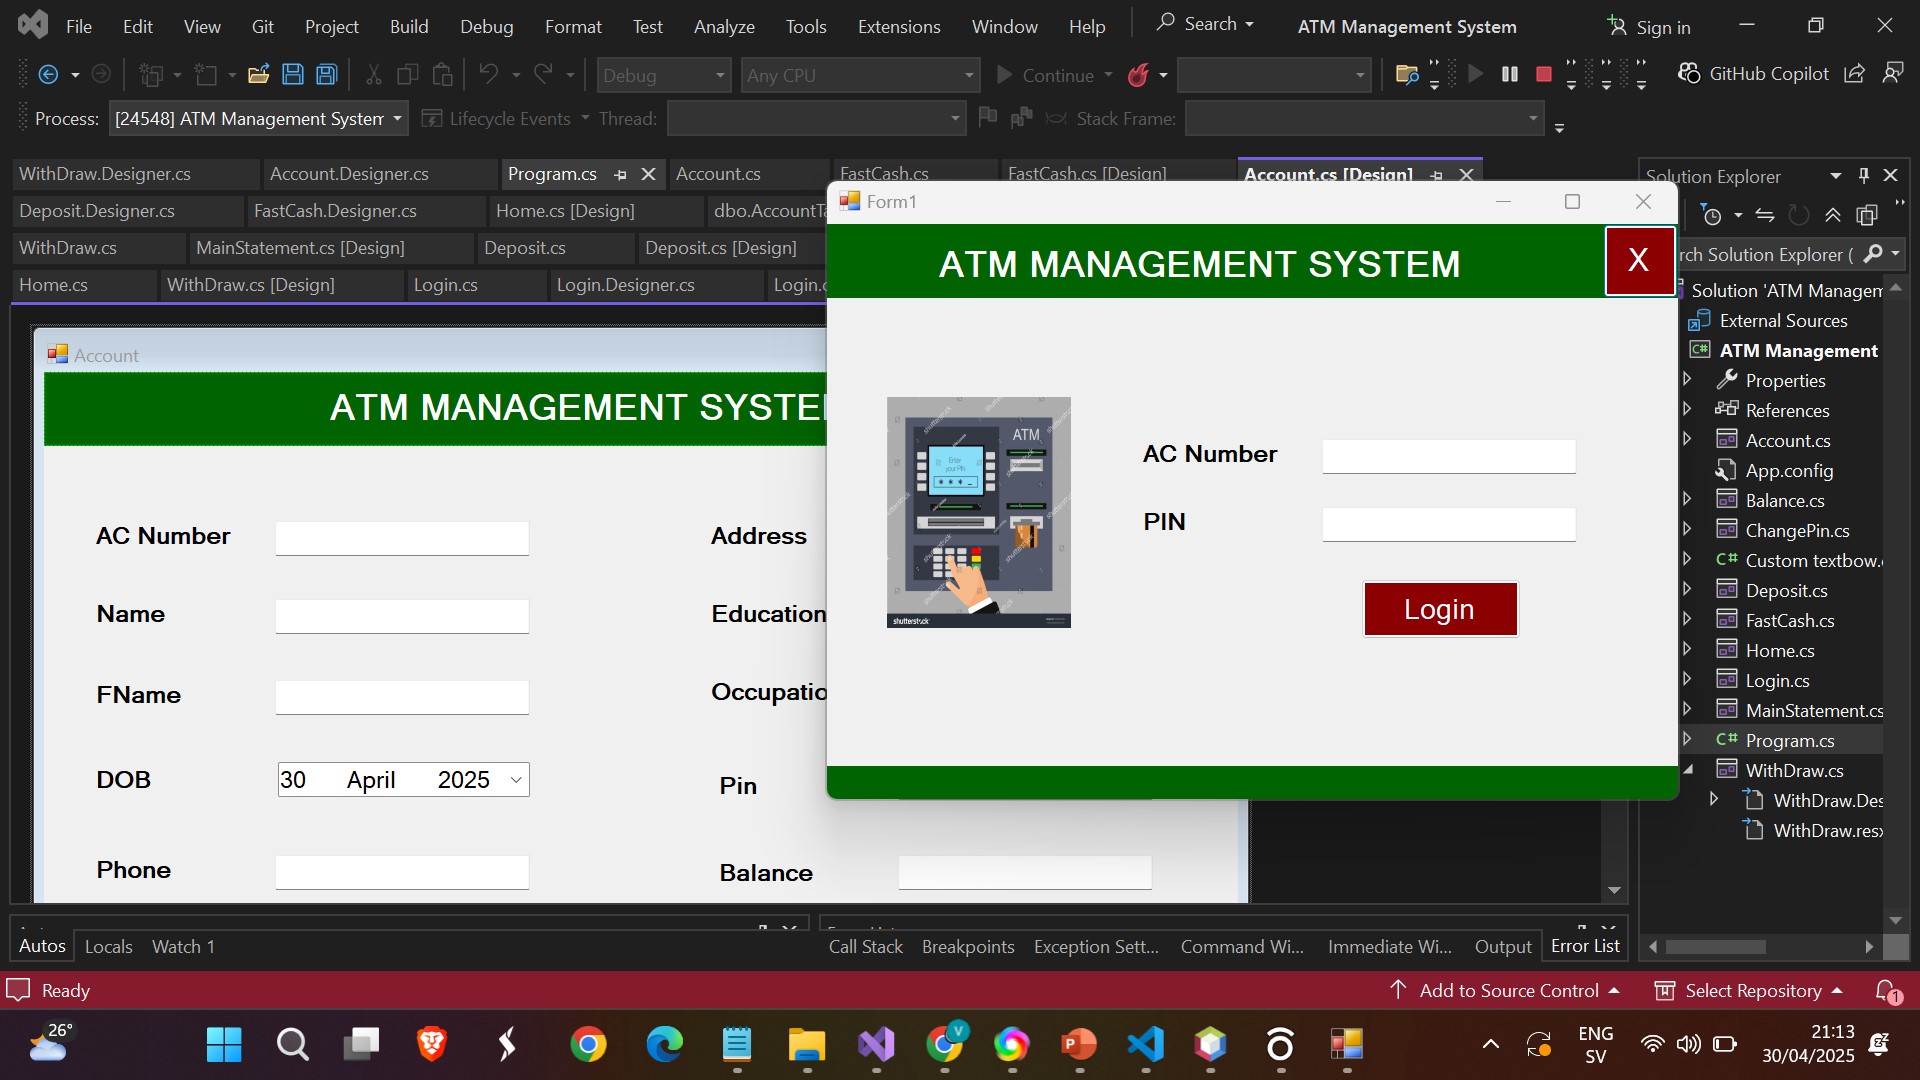The height and width of the screenshot is (1080, 1920).
Task: Click the Save All toolbar icon
Action: (326, 74)
